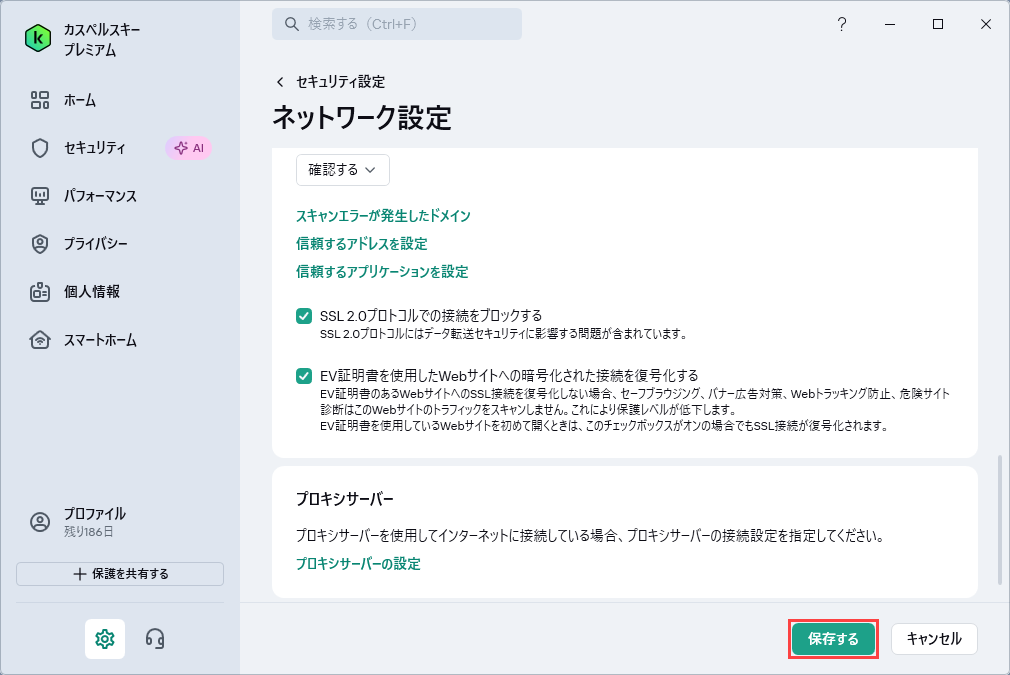Open プロキシサーバーの設定 link
Image resolution: width=1010 pixels, height=675 pixels.
pyautogui.click(x=358, y=564)
